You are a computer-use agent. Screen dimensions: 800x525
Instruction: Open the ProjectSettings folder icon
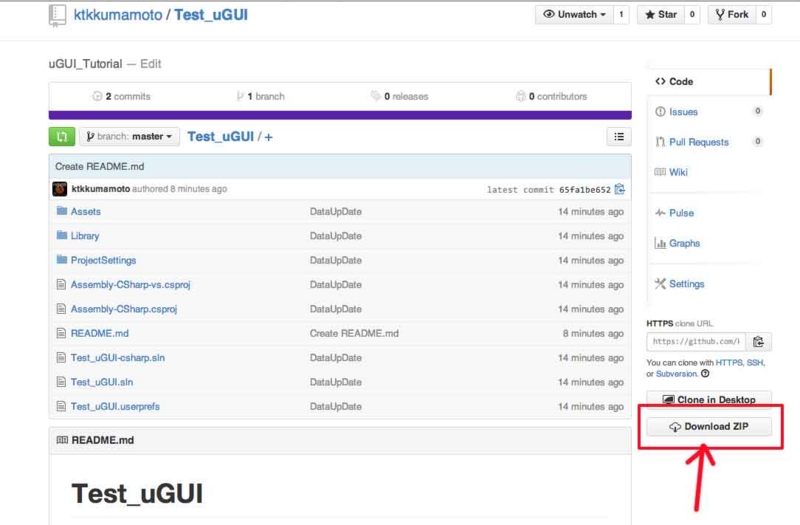tap(62, 260)
